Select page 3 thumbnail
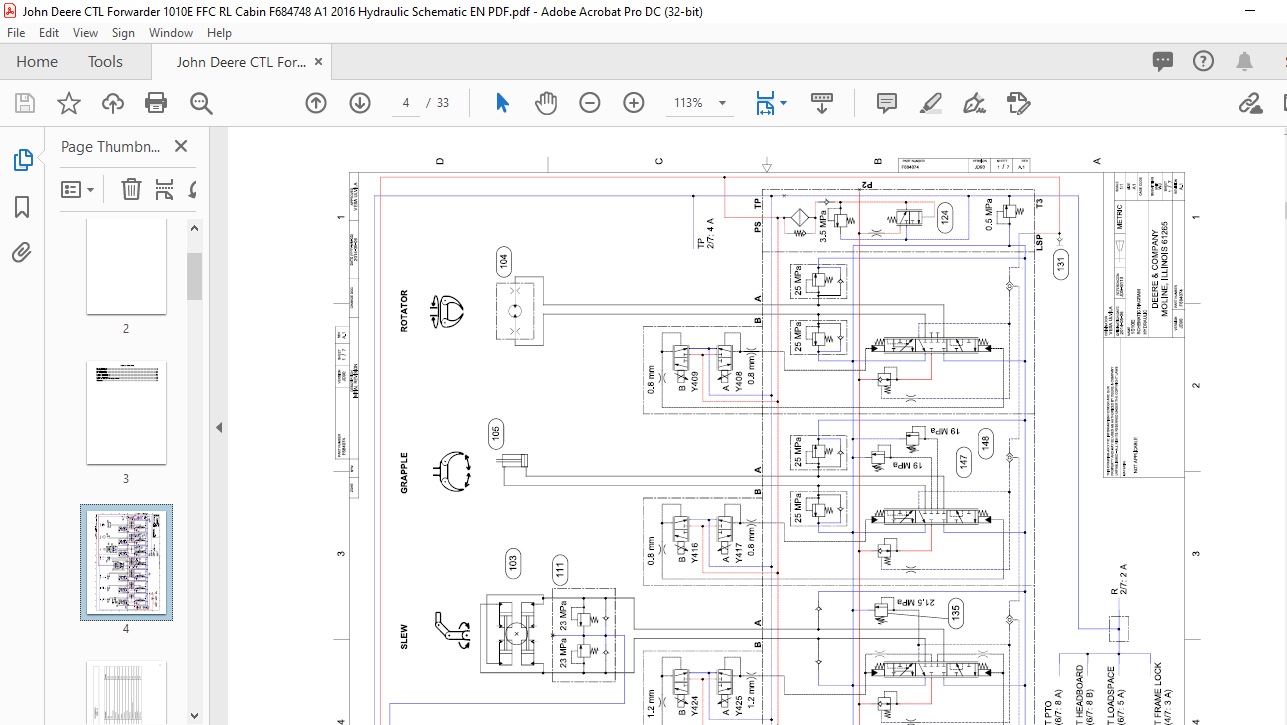1287x725 pixels. 126,413
